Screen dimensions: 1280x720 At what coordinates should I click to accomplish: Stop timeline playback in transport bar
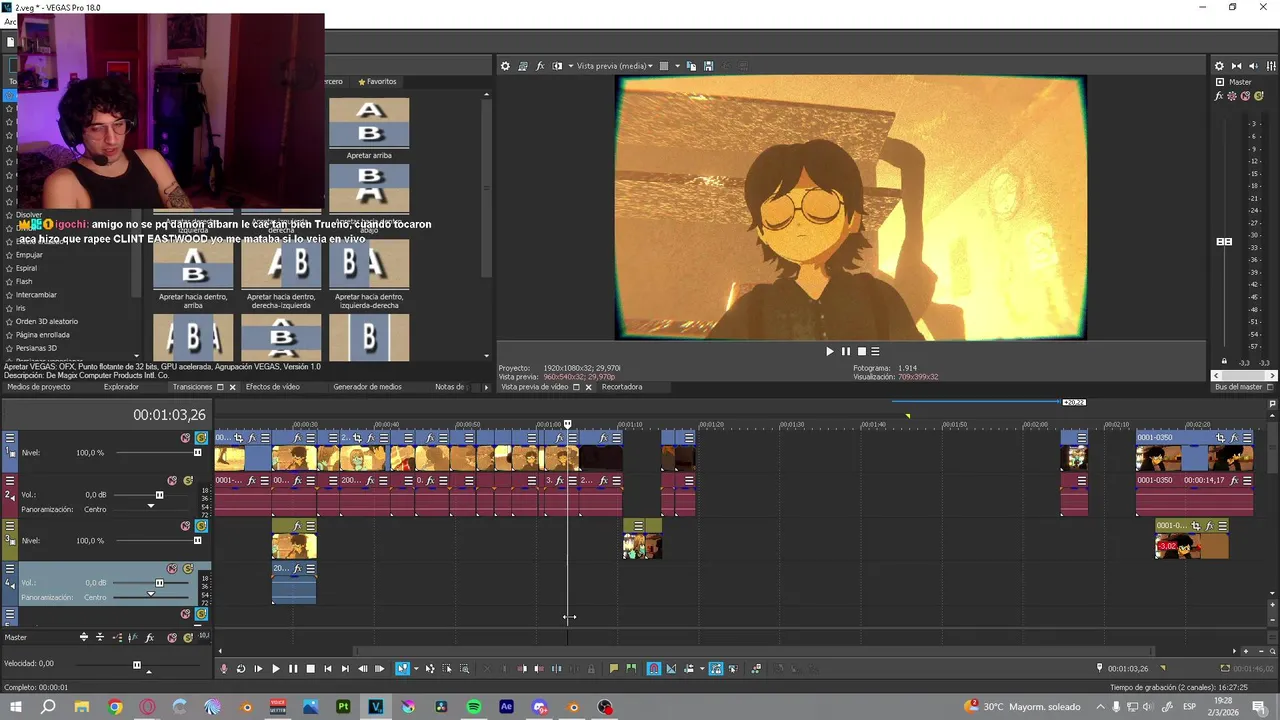tap(310, 669)
